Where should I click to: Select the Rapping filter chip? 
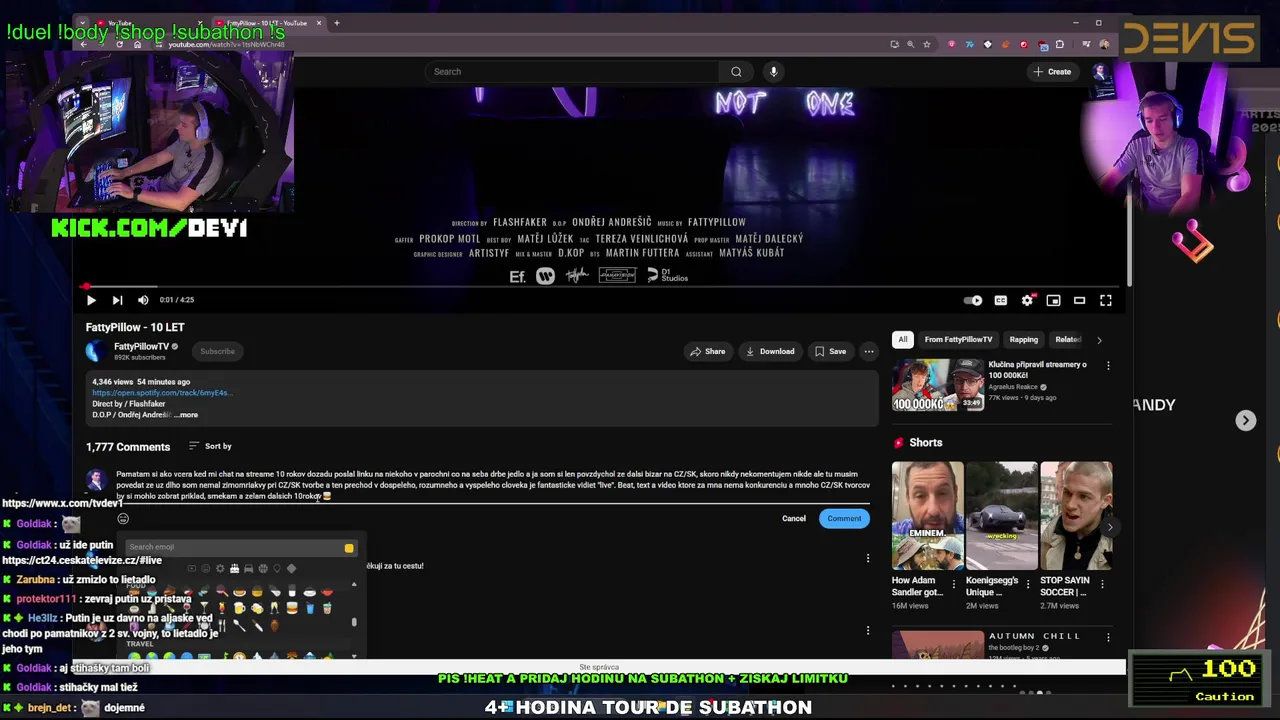coord(1023,340)
